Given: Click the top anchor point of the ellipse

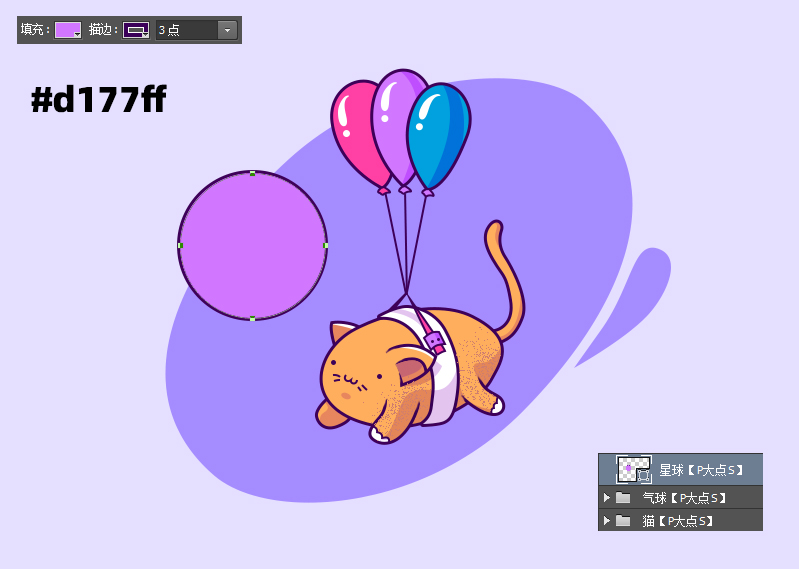Looking at the screenshot, I should click(x=253, y=172).
